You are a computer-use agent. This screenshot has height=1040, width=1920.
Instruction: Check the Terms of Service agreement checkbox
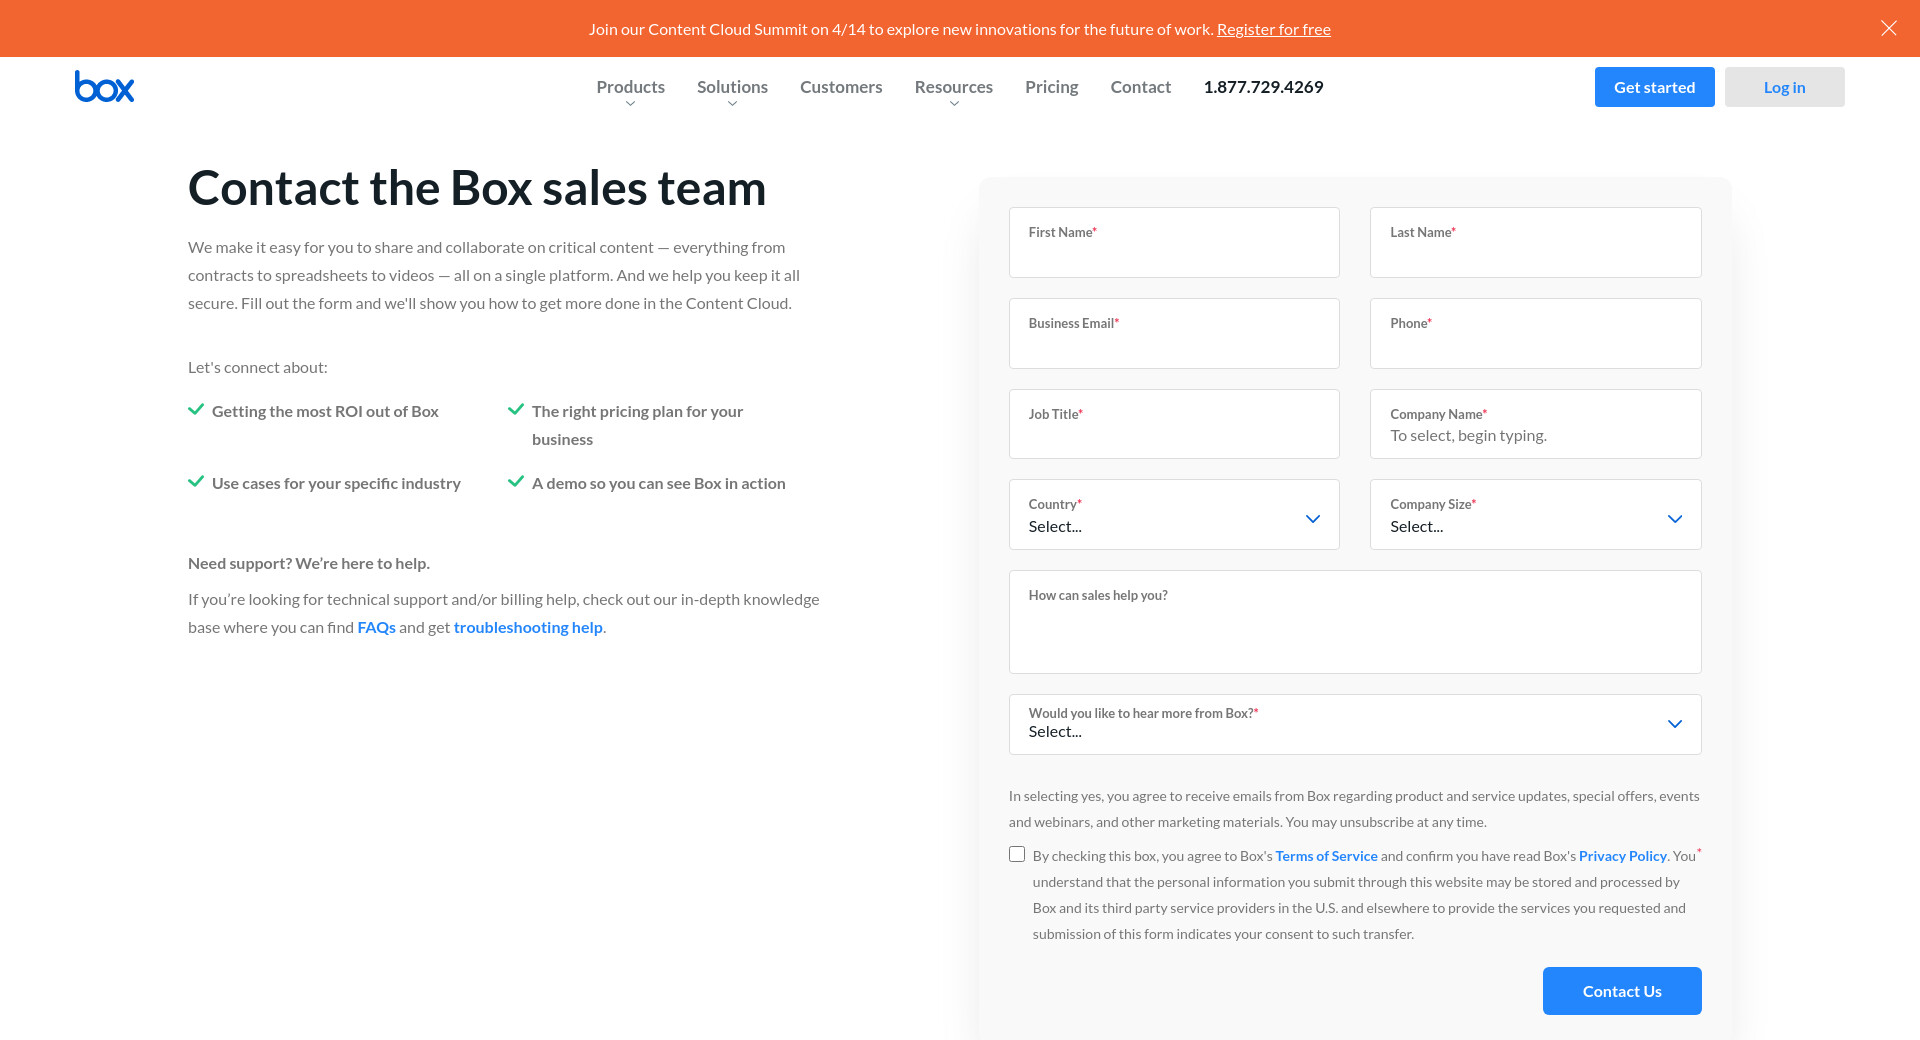click(1017, 854)
